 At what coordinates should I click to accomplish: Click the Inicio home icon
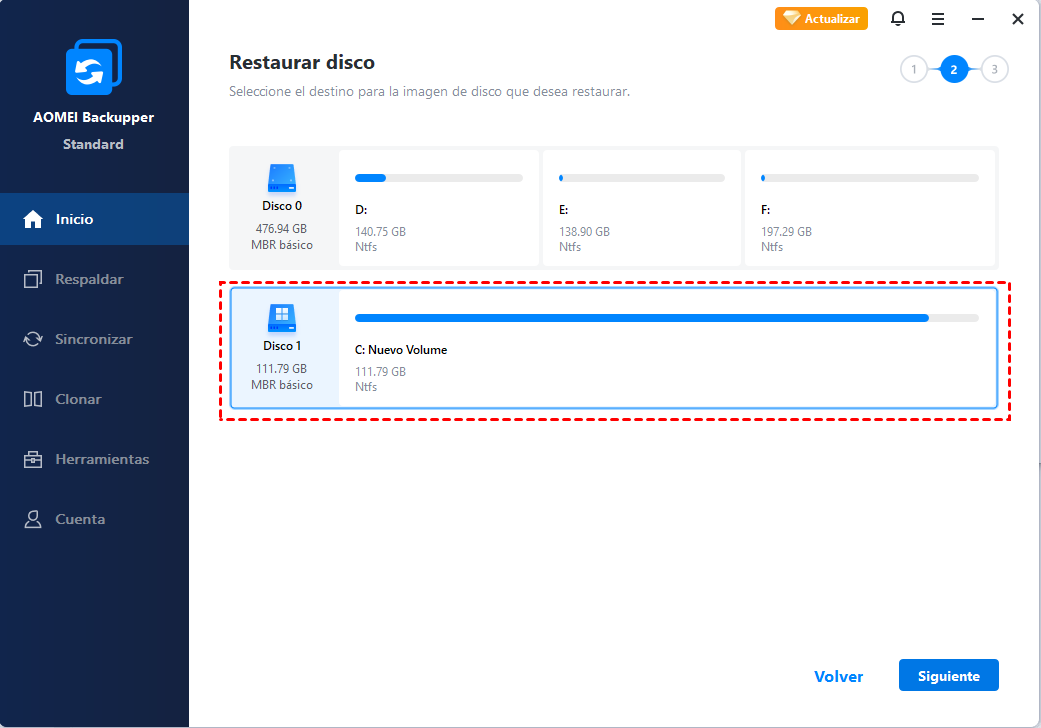(x=33, y=219)
